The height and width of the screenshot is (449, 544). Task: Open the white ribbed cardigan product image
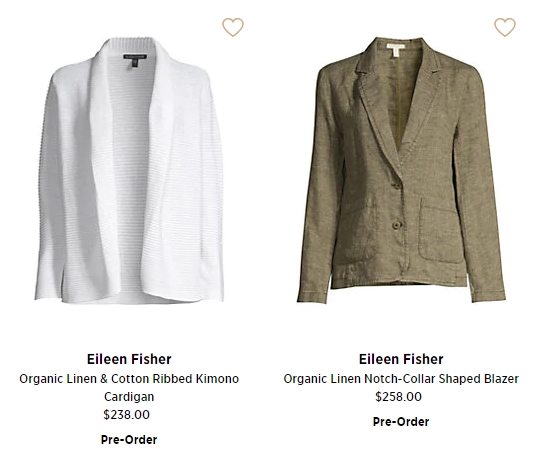point(129,170)
